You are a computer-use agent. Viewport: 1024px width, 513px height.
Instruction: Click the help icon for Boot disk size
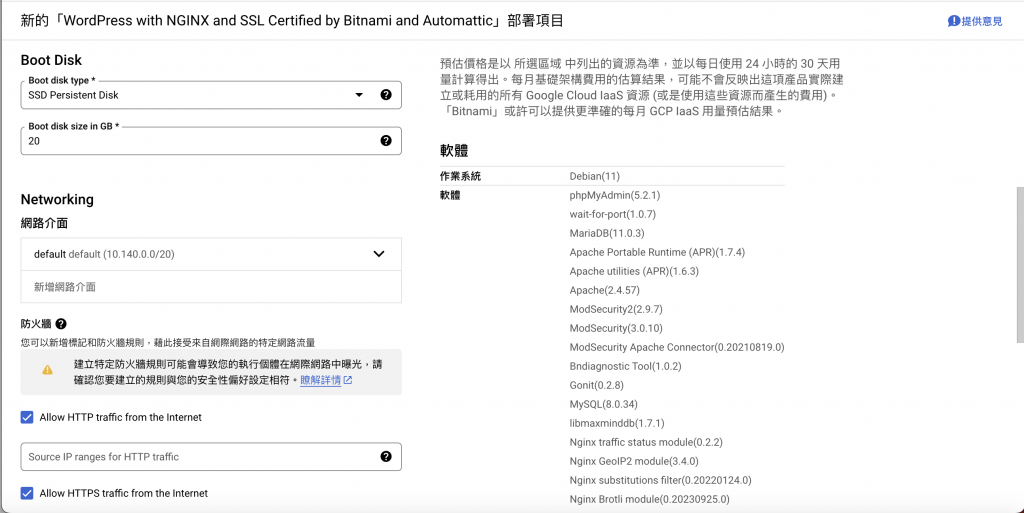pyautogui.click(x=386, y=140)
